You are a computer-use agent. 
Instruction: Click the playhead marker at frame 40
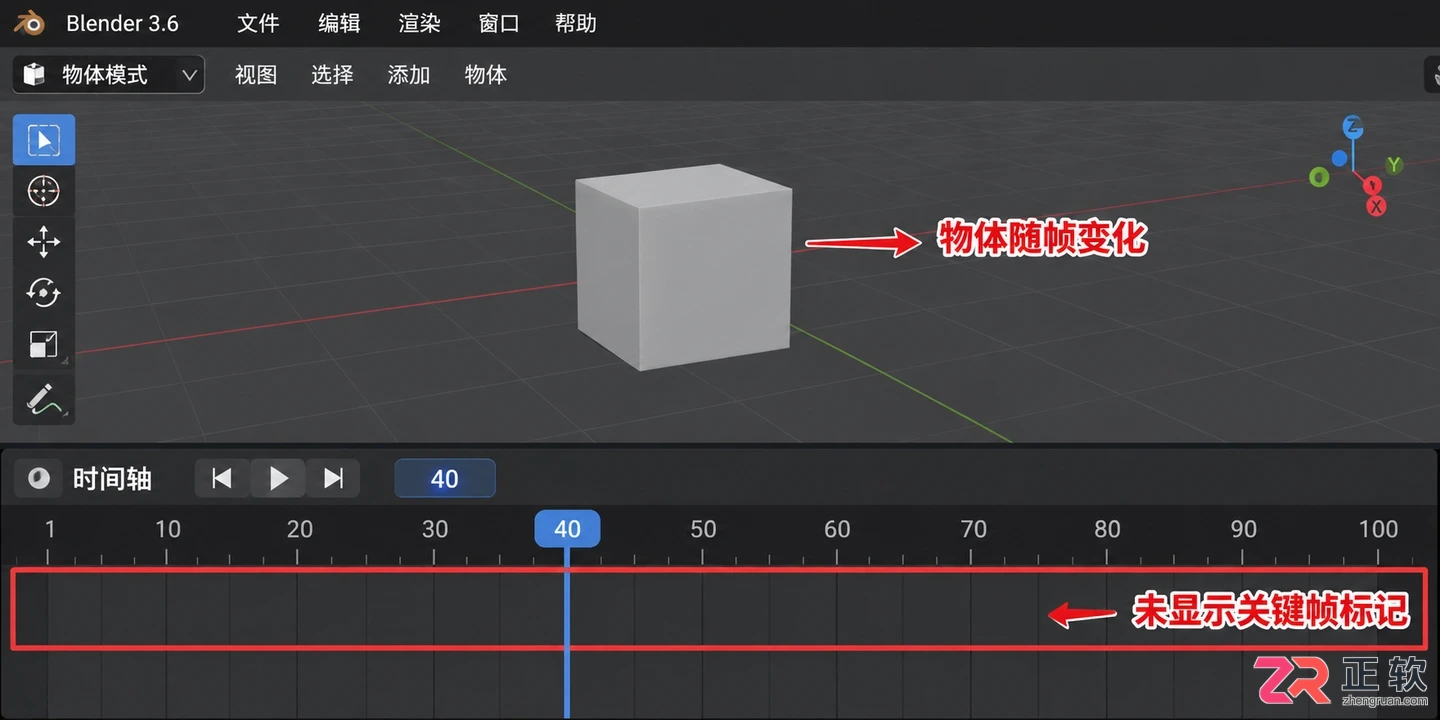(567, 529)
